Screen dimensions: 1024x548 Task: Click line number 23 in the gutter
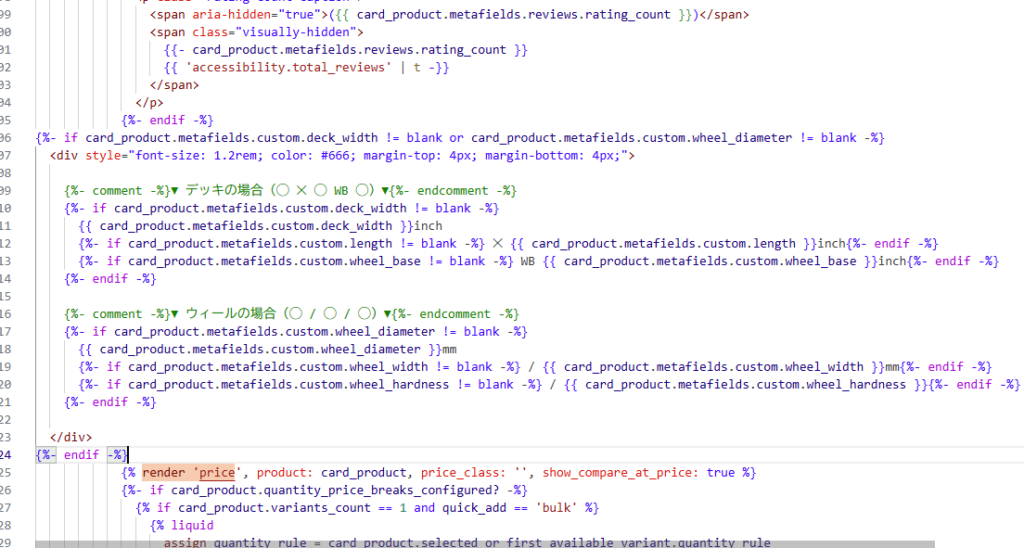6,437
